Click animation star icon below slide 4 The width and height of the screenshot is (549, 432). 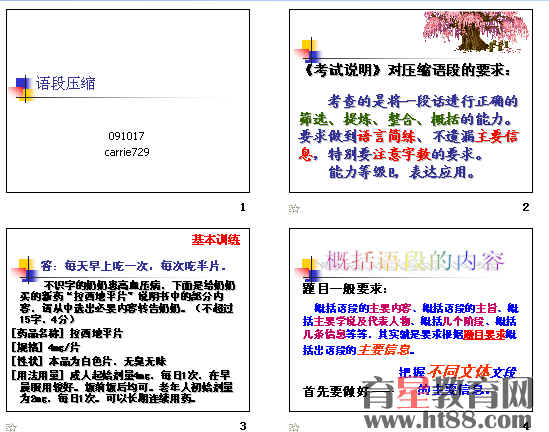coord(294,427)
